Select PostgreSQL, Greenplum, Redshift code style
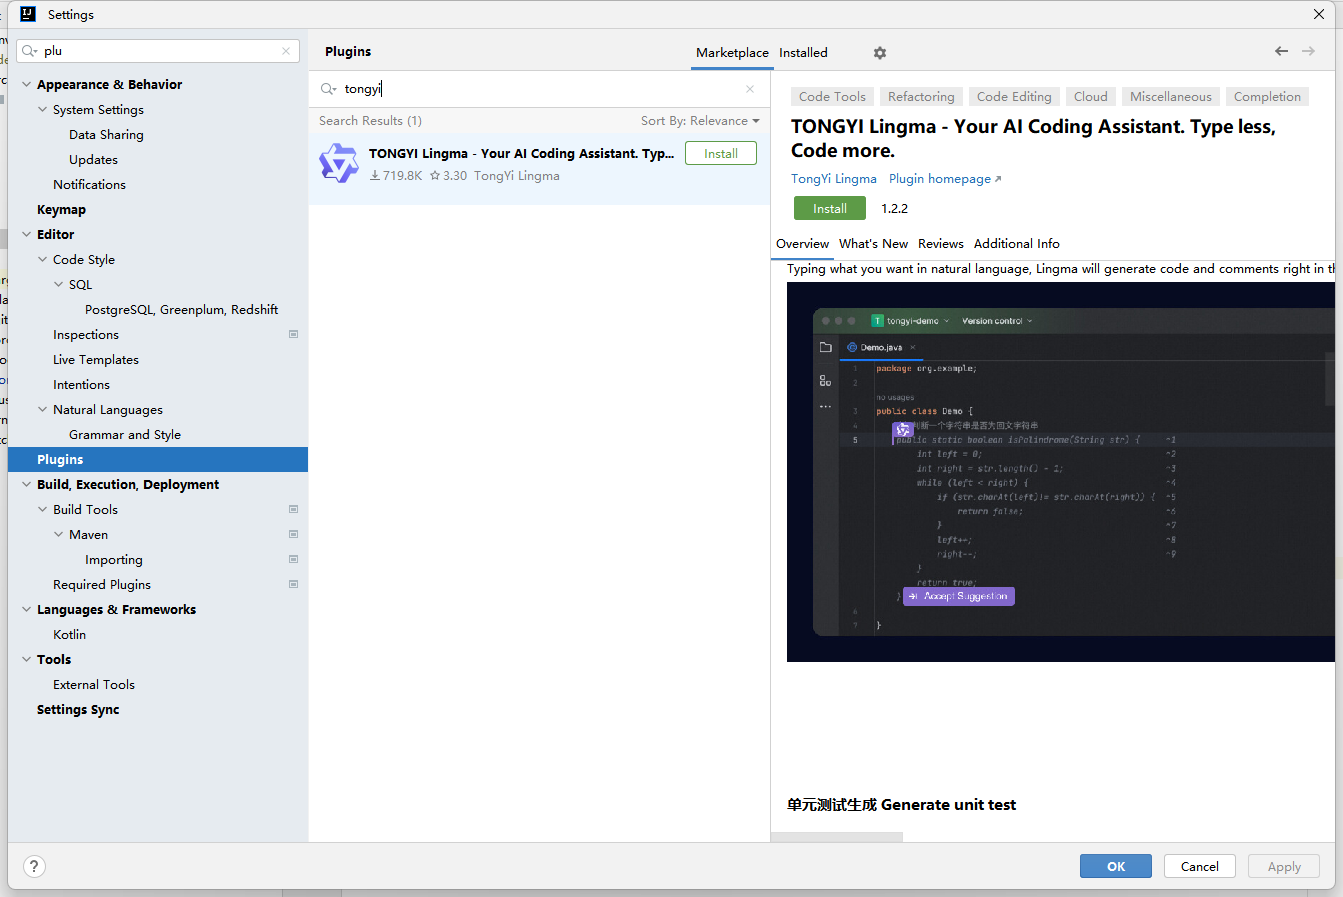 tap(181, 310)
